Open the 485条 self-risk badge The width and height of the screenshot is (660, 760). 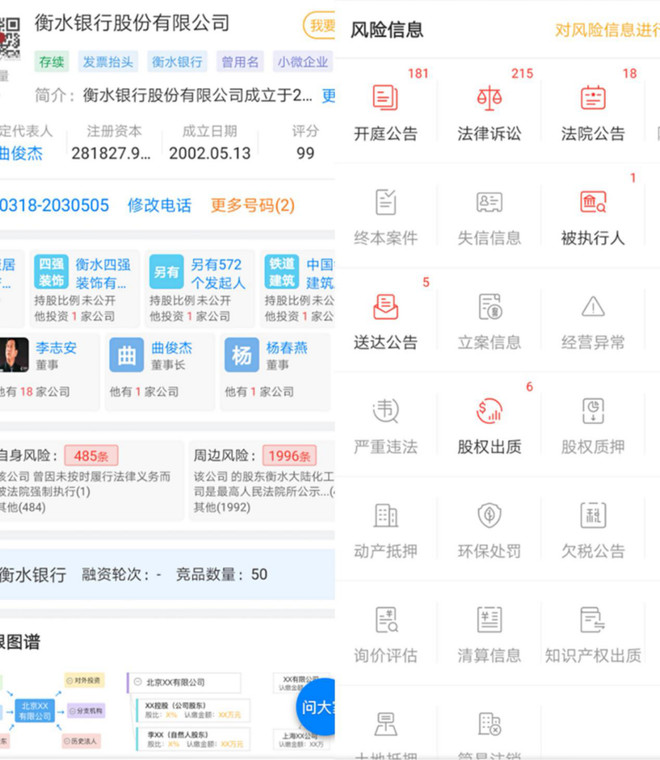pyautogui.click(x=91, y=456)
